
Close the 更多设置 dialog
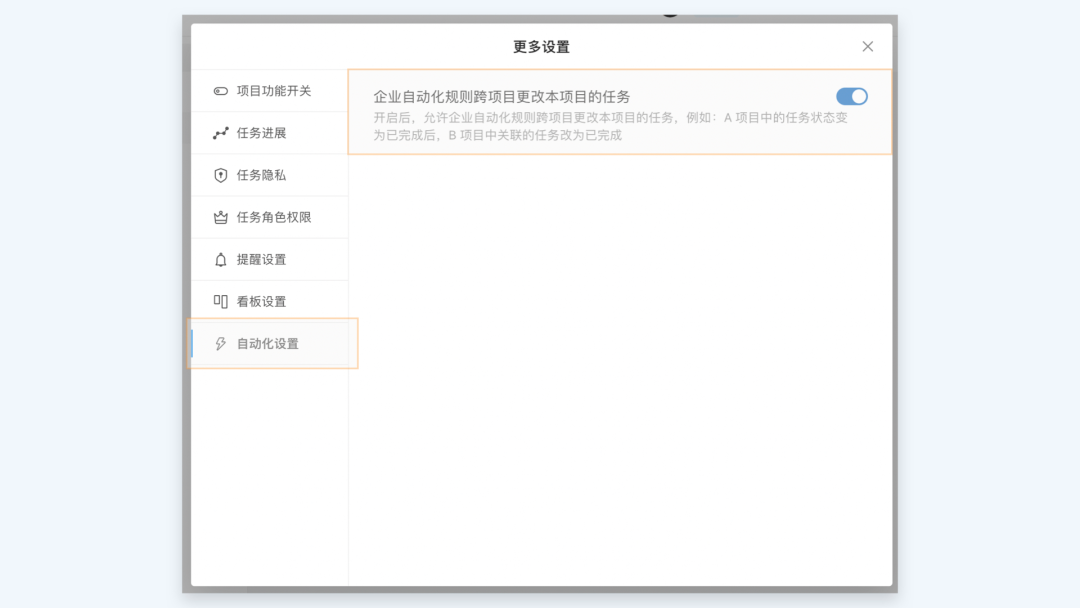pos(867,47)
